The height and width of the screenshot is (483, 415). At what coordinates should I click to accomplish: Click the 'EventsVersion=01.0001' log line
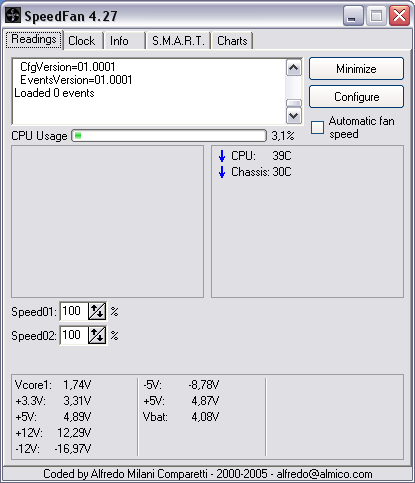76,80
